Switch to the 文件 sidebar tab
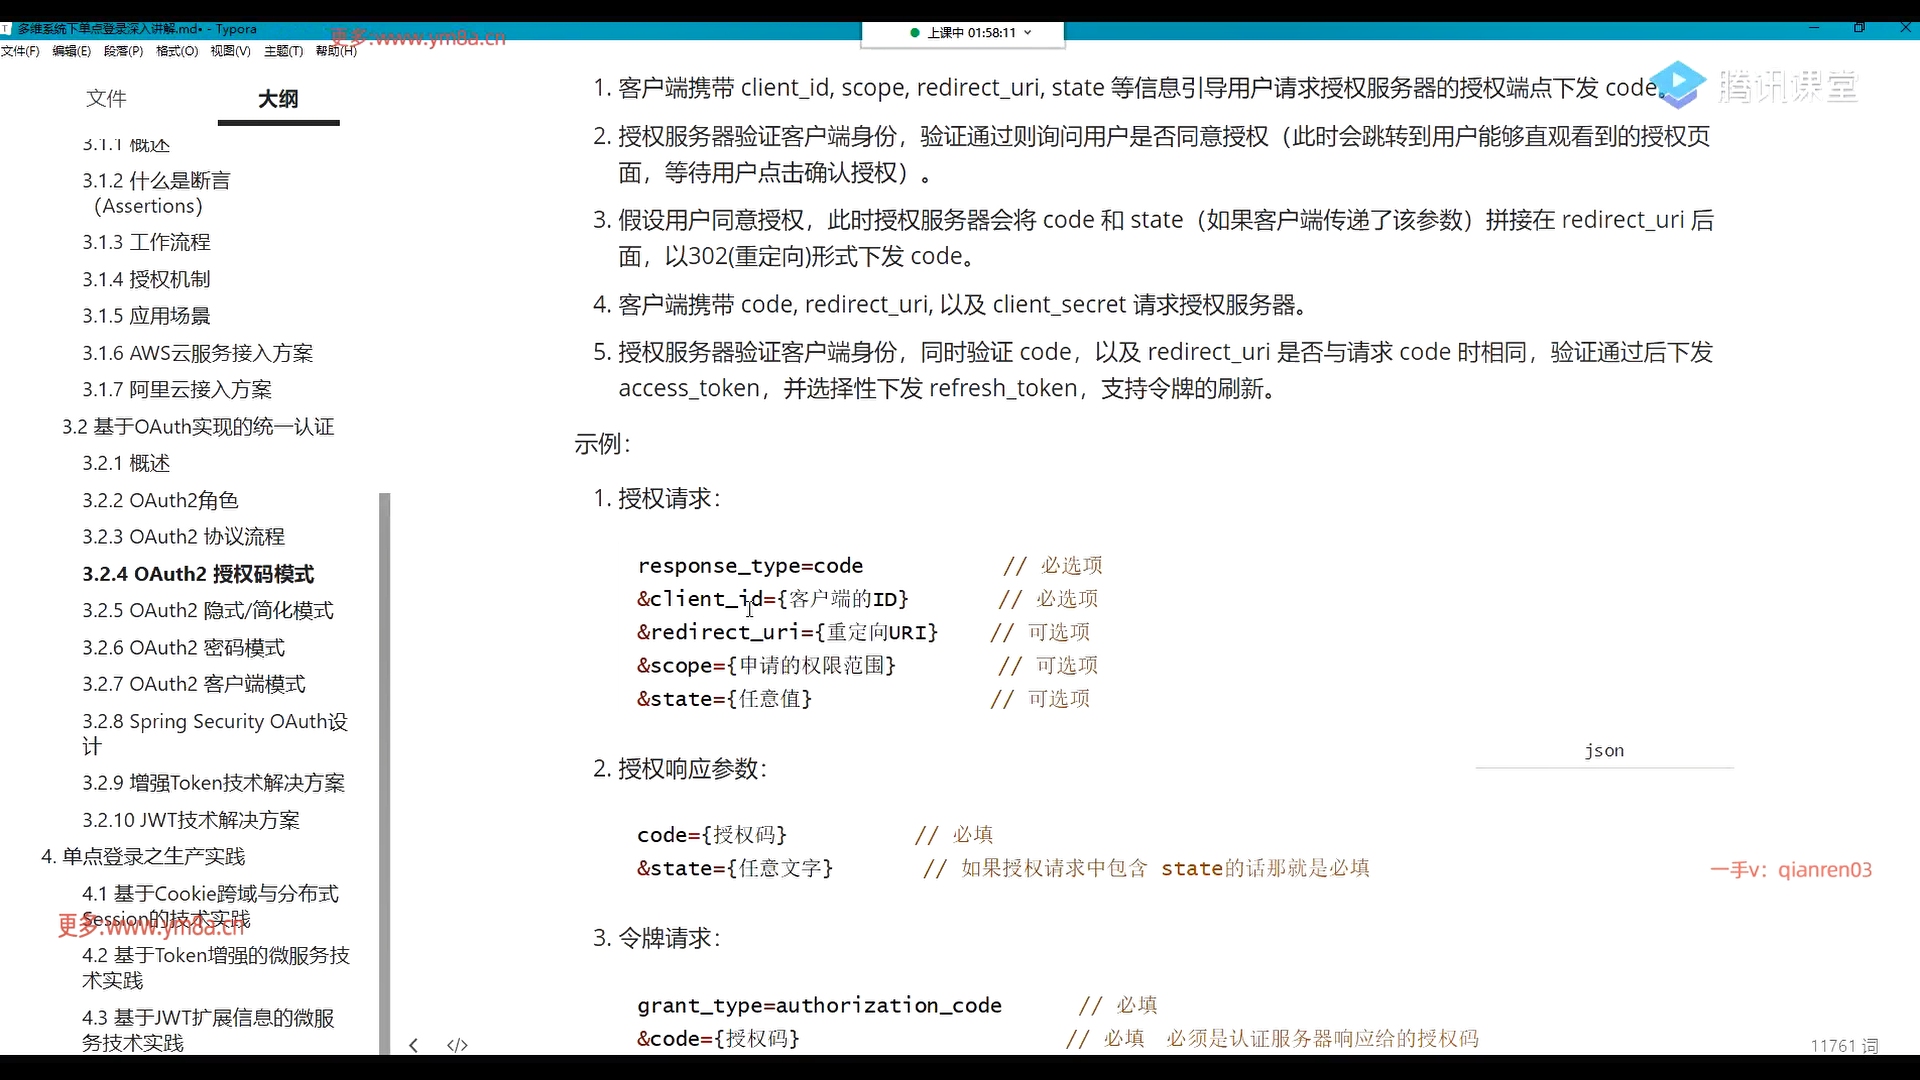 tap(106, 98)
